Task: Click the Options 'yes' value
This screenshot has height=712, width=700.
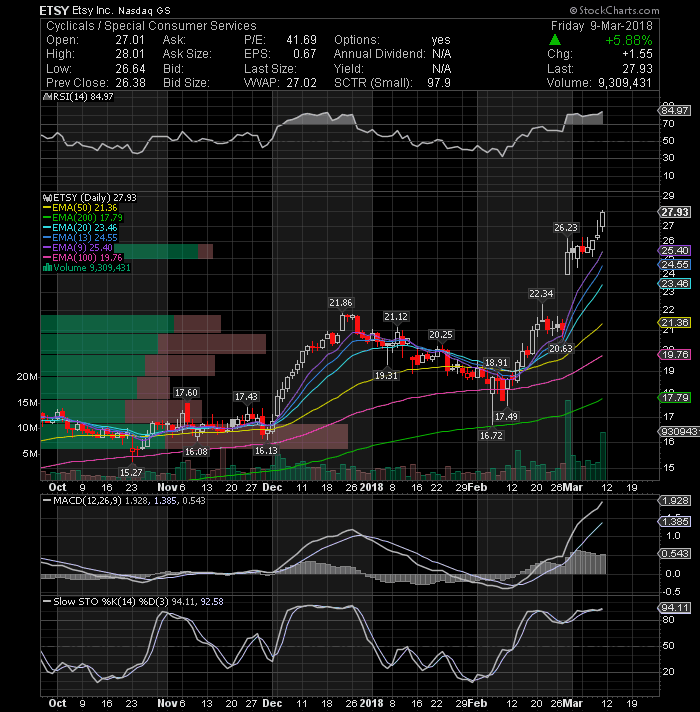Action: click(x=441, y=40)
